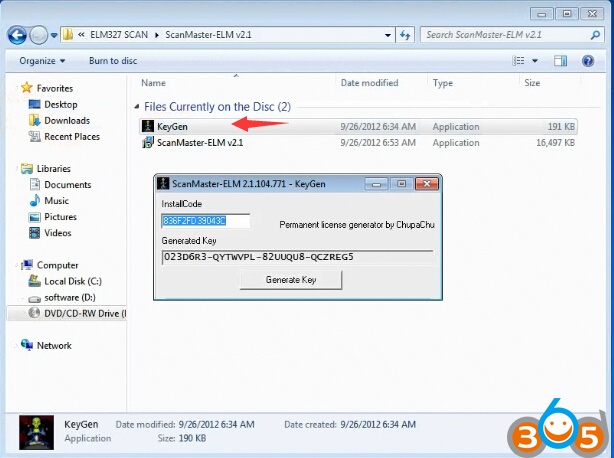Click the Generate Key button
Viewport: 614px width, 458px height.
point(291,280)
